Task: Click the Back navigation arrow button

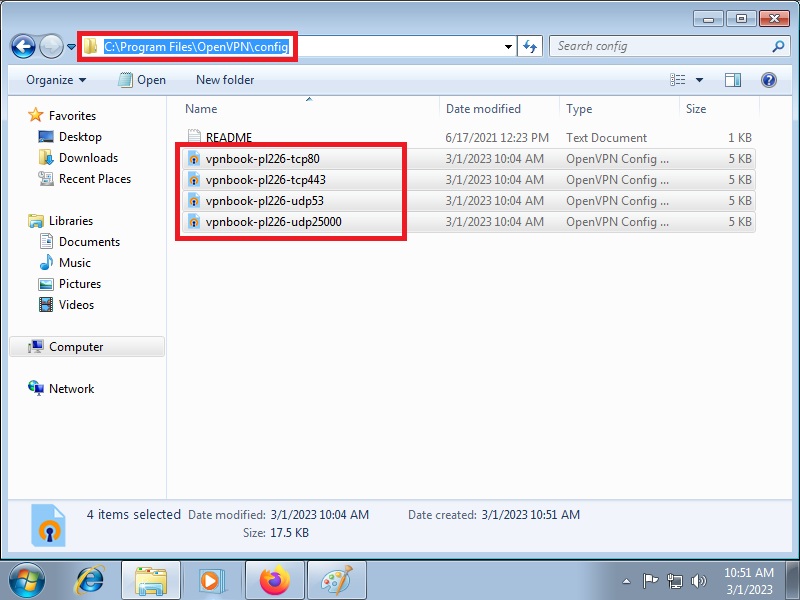Action: click(x=22, y=46)
